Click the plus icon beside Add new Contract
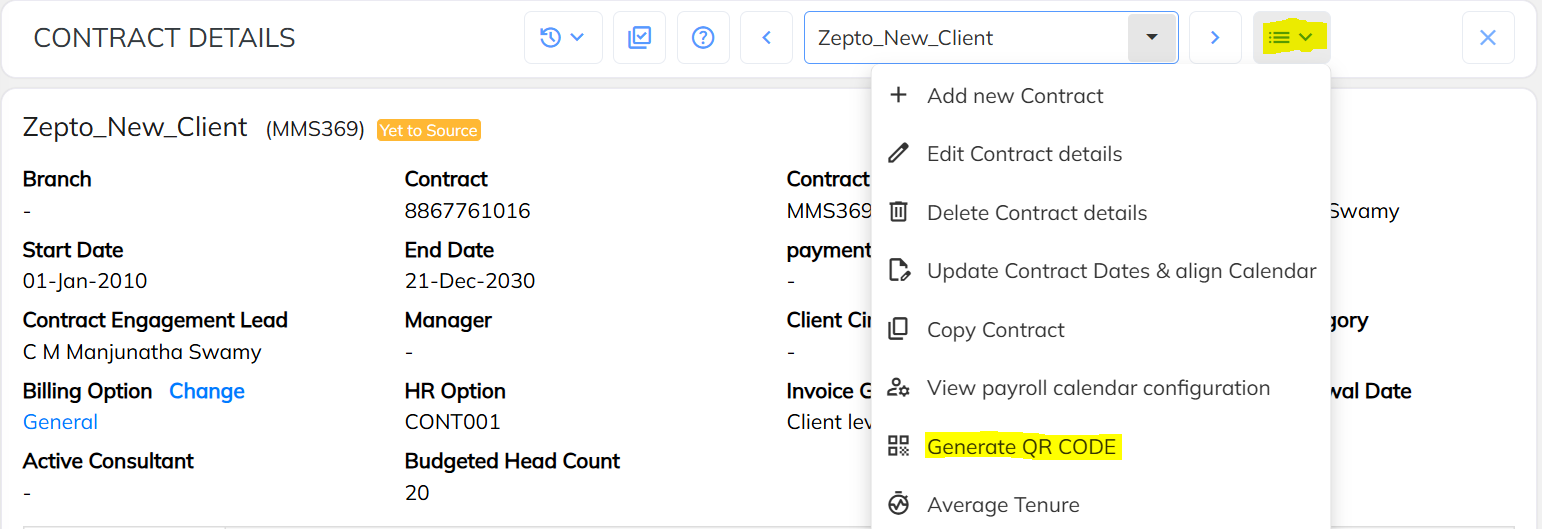 pyautogui.click(x=899, y=95)
